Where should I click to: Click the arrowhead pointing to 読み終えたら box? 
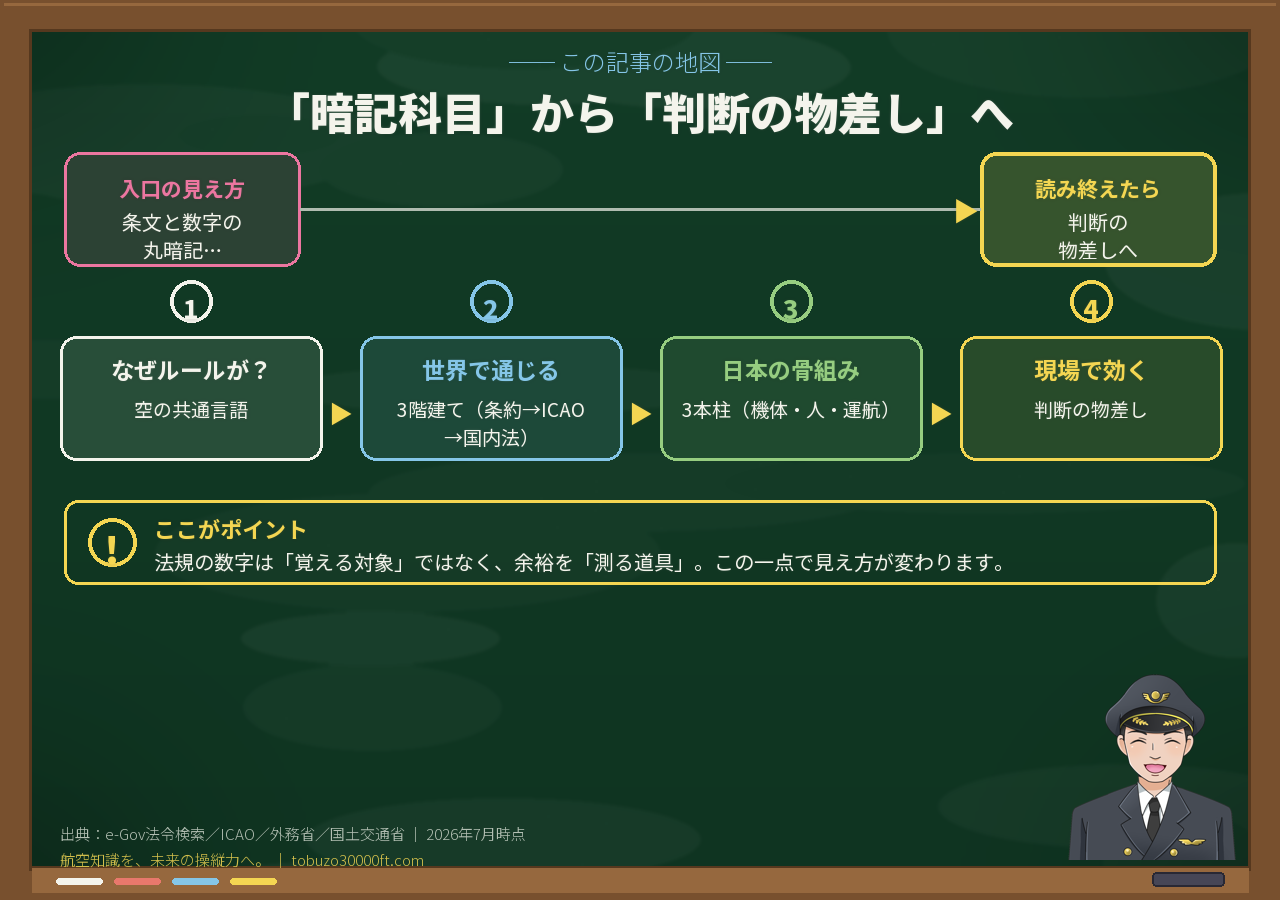pos(967,210)
